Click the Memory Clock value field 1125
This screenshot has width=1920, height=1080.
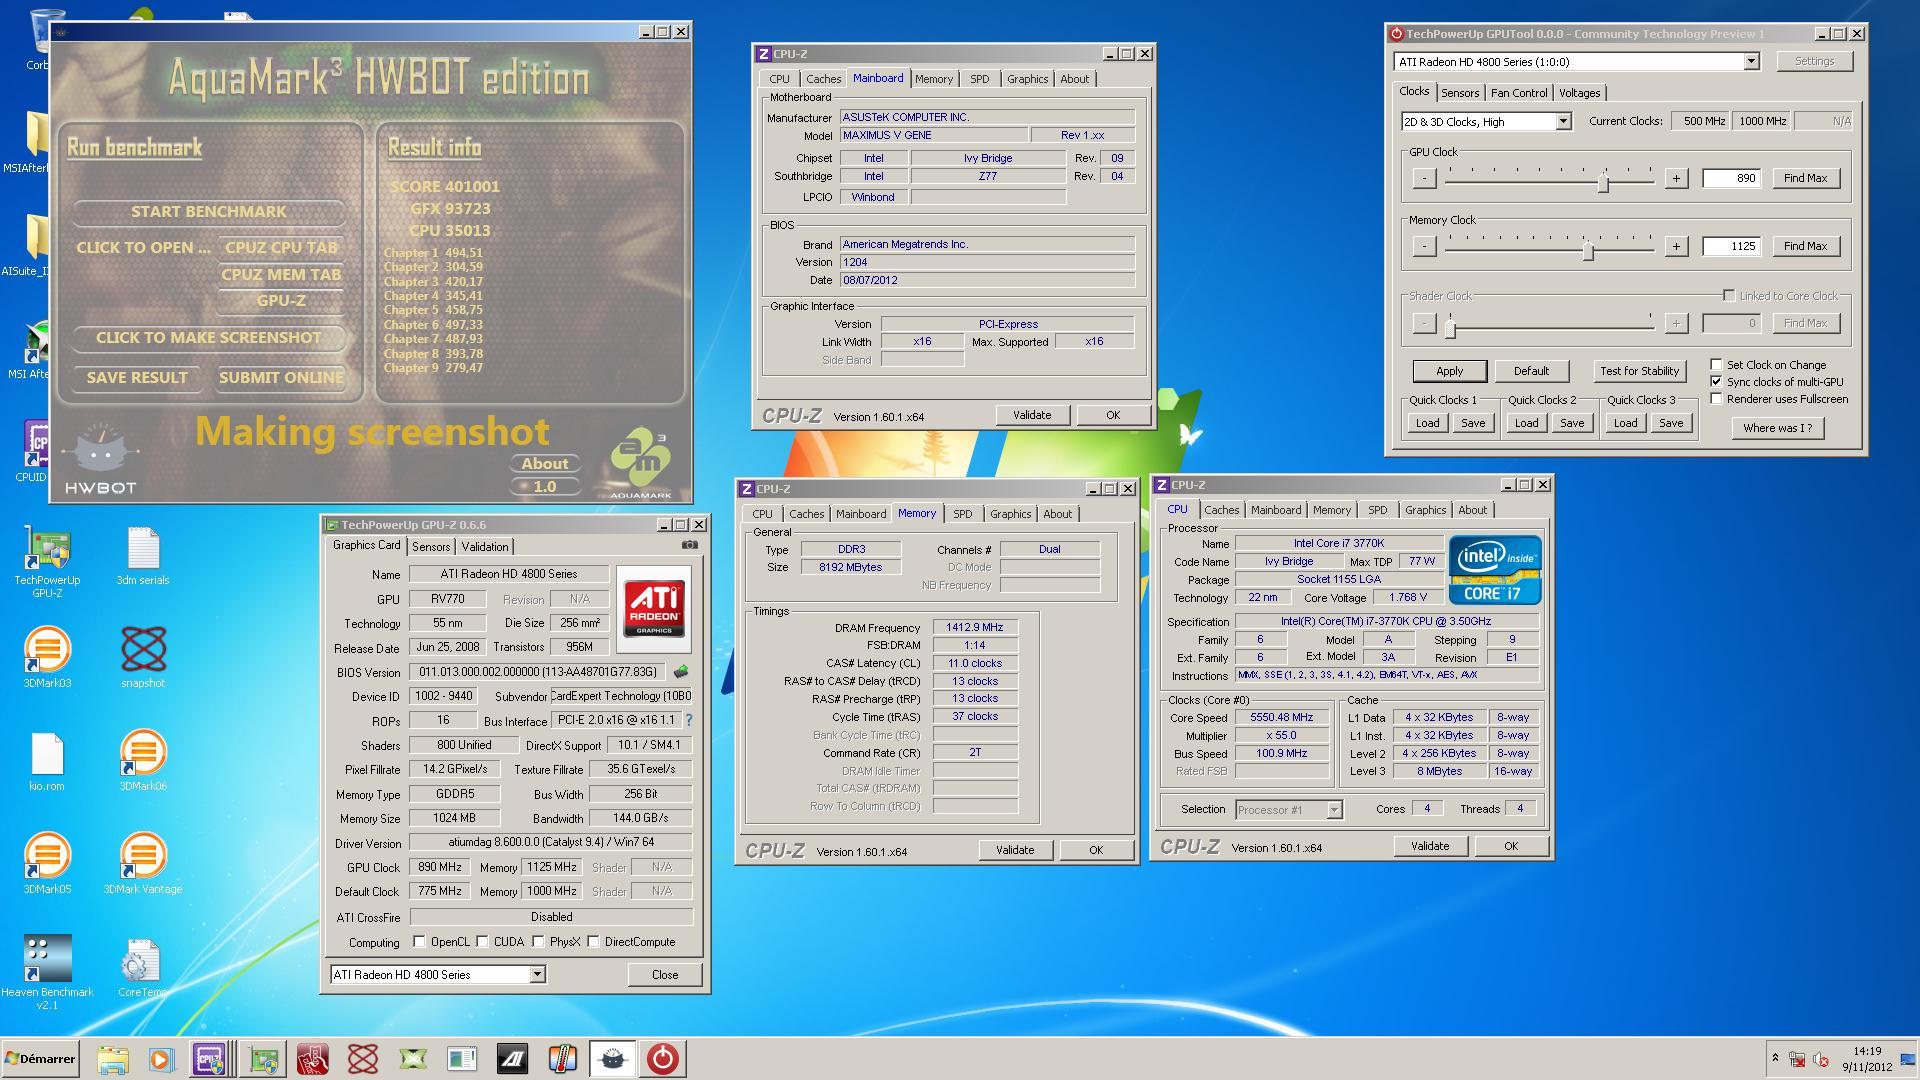[1731, 246]
